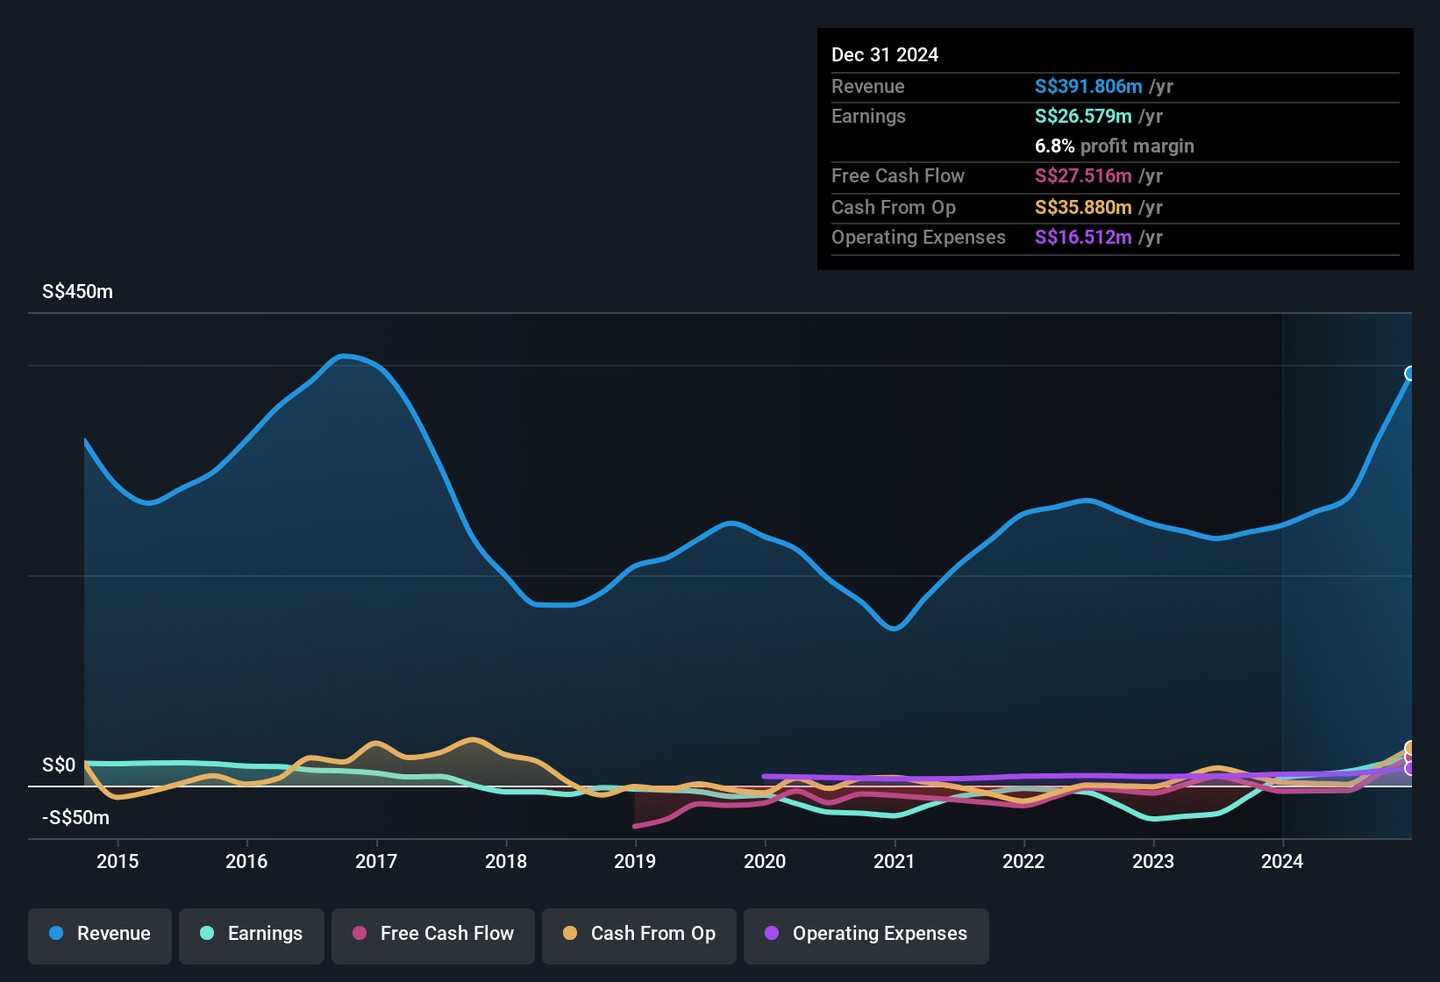
Task: Click the purple Operating Expenses legend dot
Action: pos(772,933)
